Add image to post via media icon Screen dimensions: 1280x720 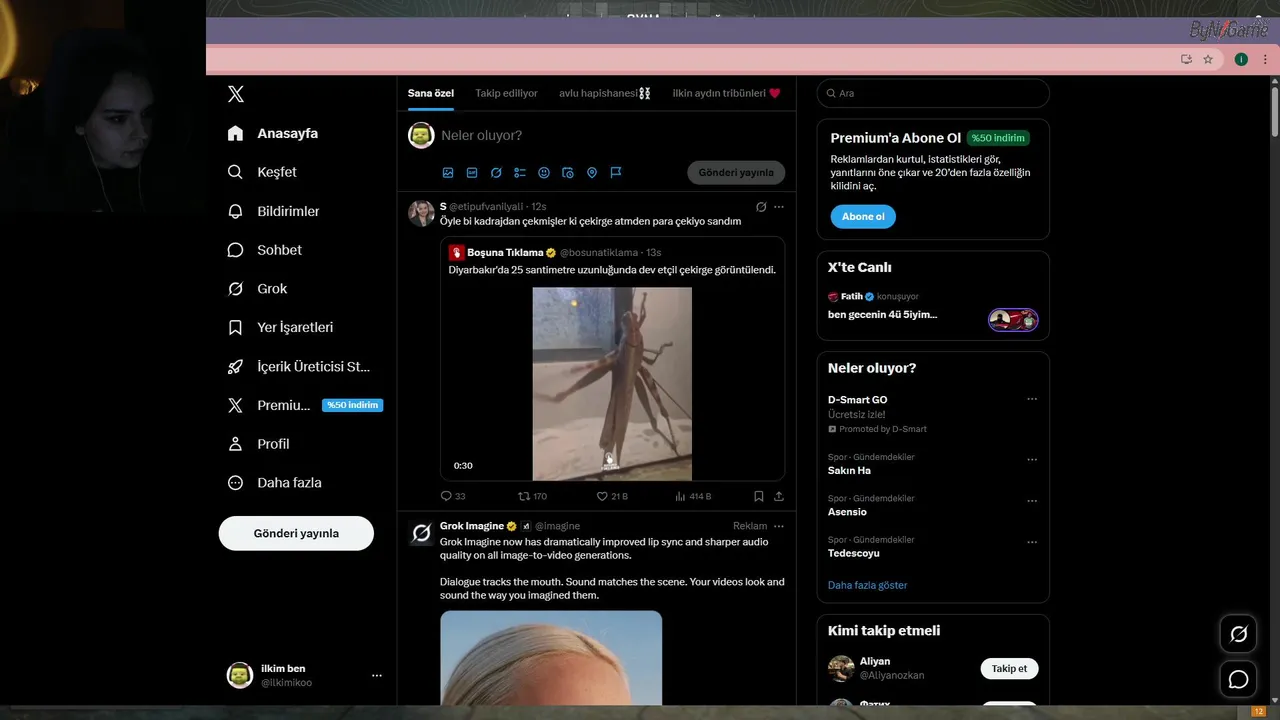448,172
